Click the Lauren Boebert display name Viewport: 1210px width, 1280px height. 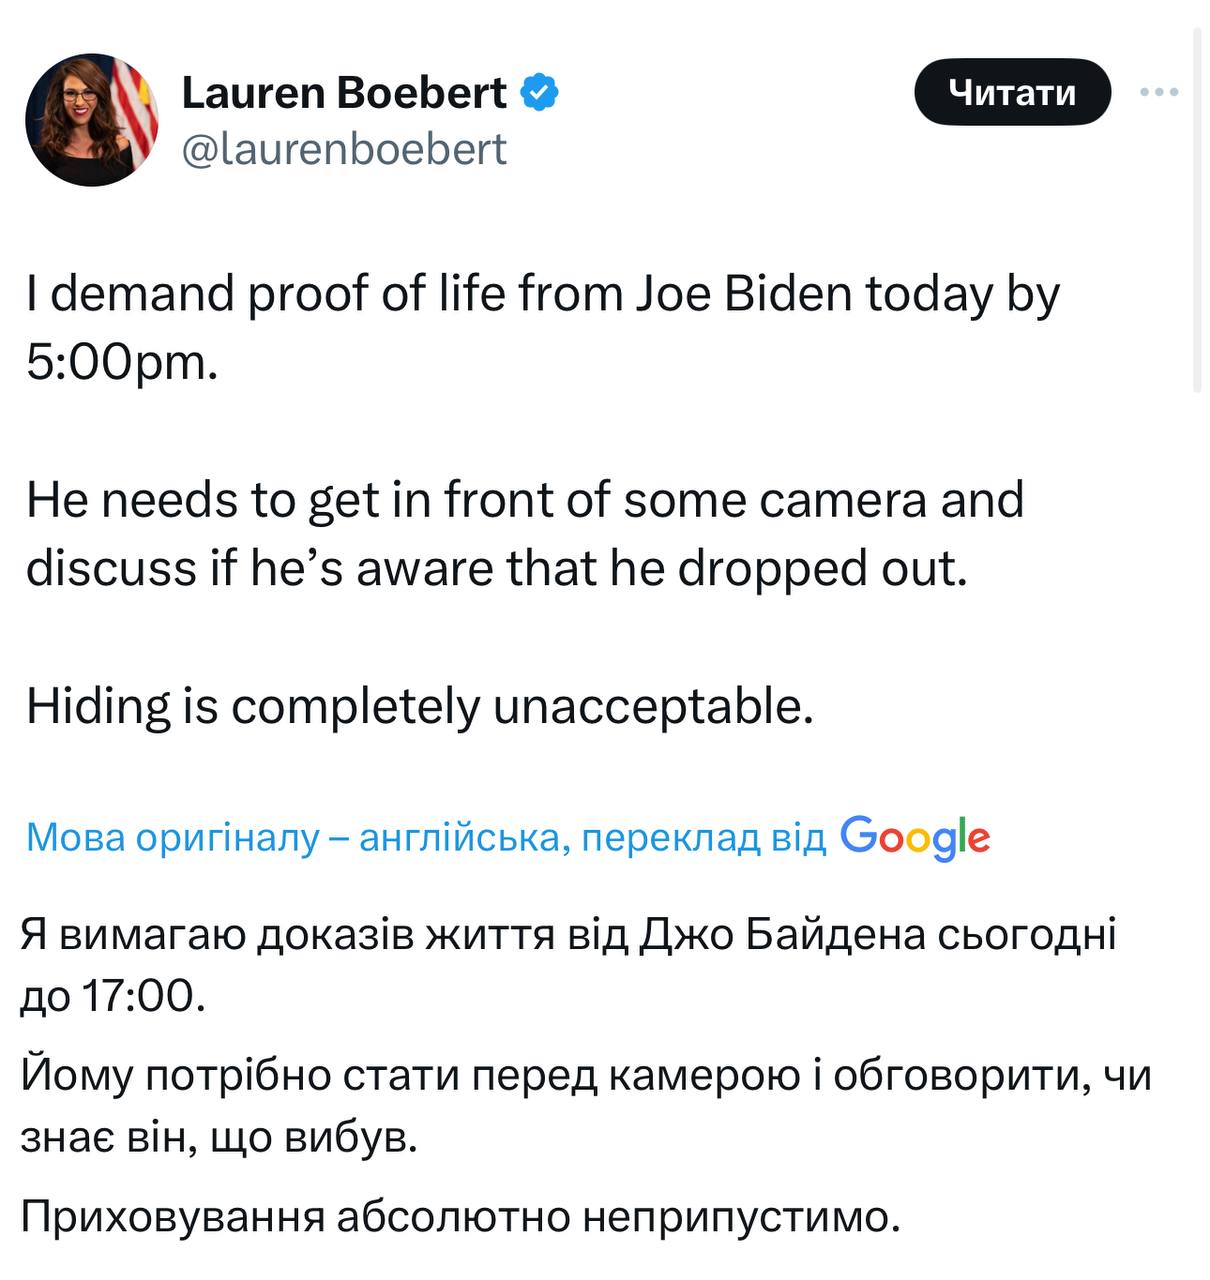click(x=343, y=93)
